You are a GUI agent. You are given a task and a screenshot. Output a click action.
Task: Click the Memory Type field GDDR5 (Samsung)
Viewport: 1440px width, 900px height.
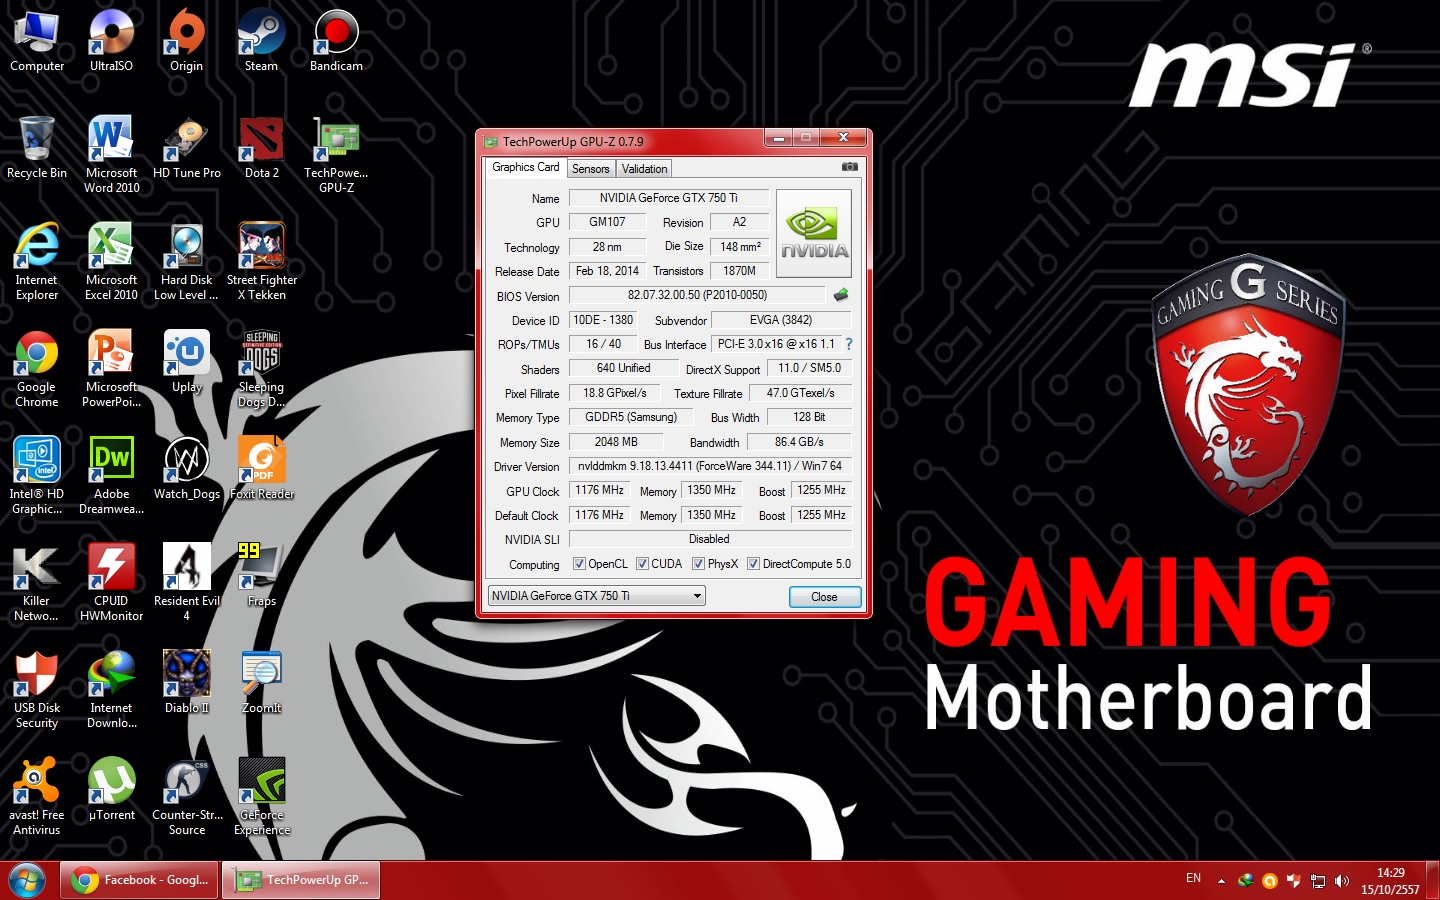[x=631, y=417]
